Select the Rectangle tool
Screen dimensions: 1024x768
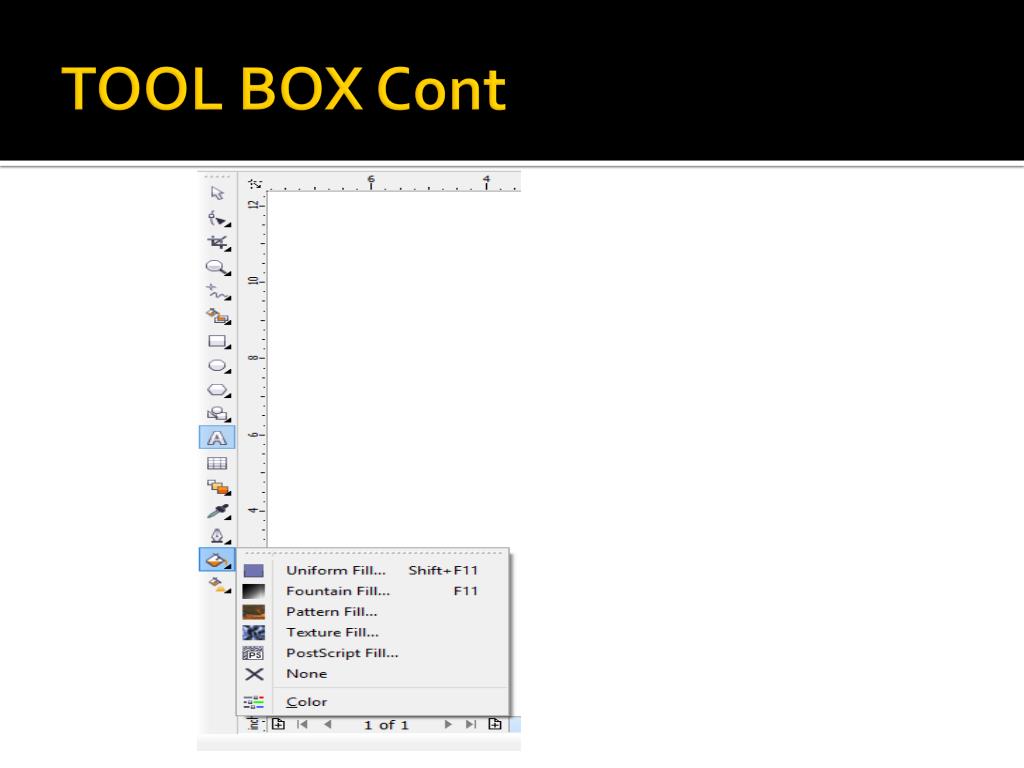click(x=218, y=342)
